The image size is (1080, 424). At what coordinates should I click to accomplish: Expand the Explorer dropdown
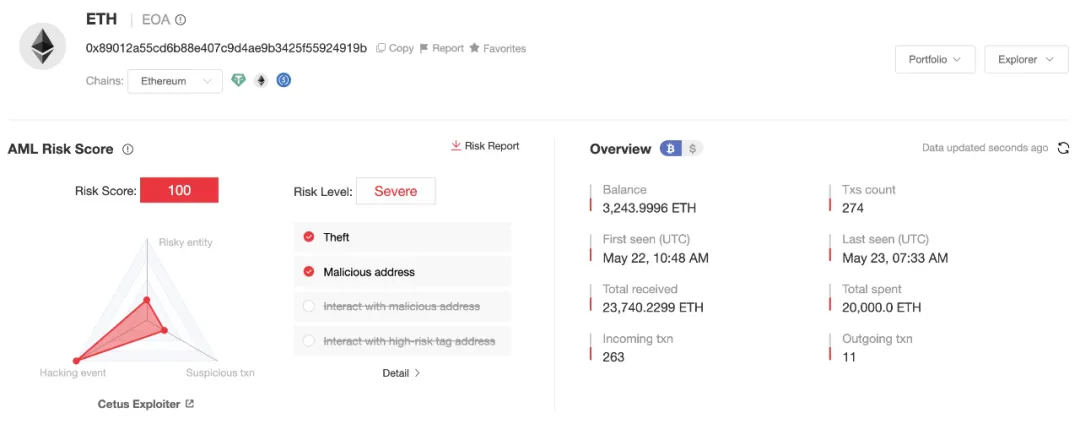1025,60
